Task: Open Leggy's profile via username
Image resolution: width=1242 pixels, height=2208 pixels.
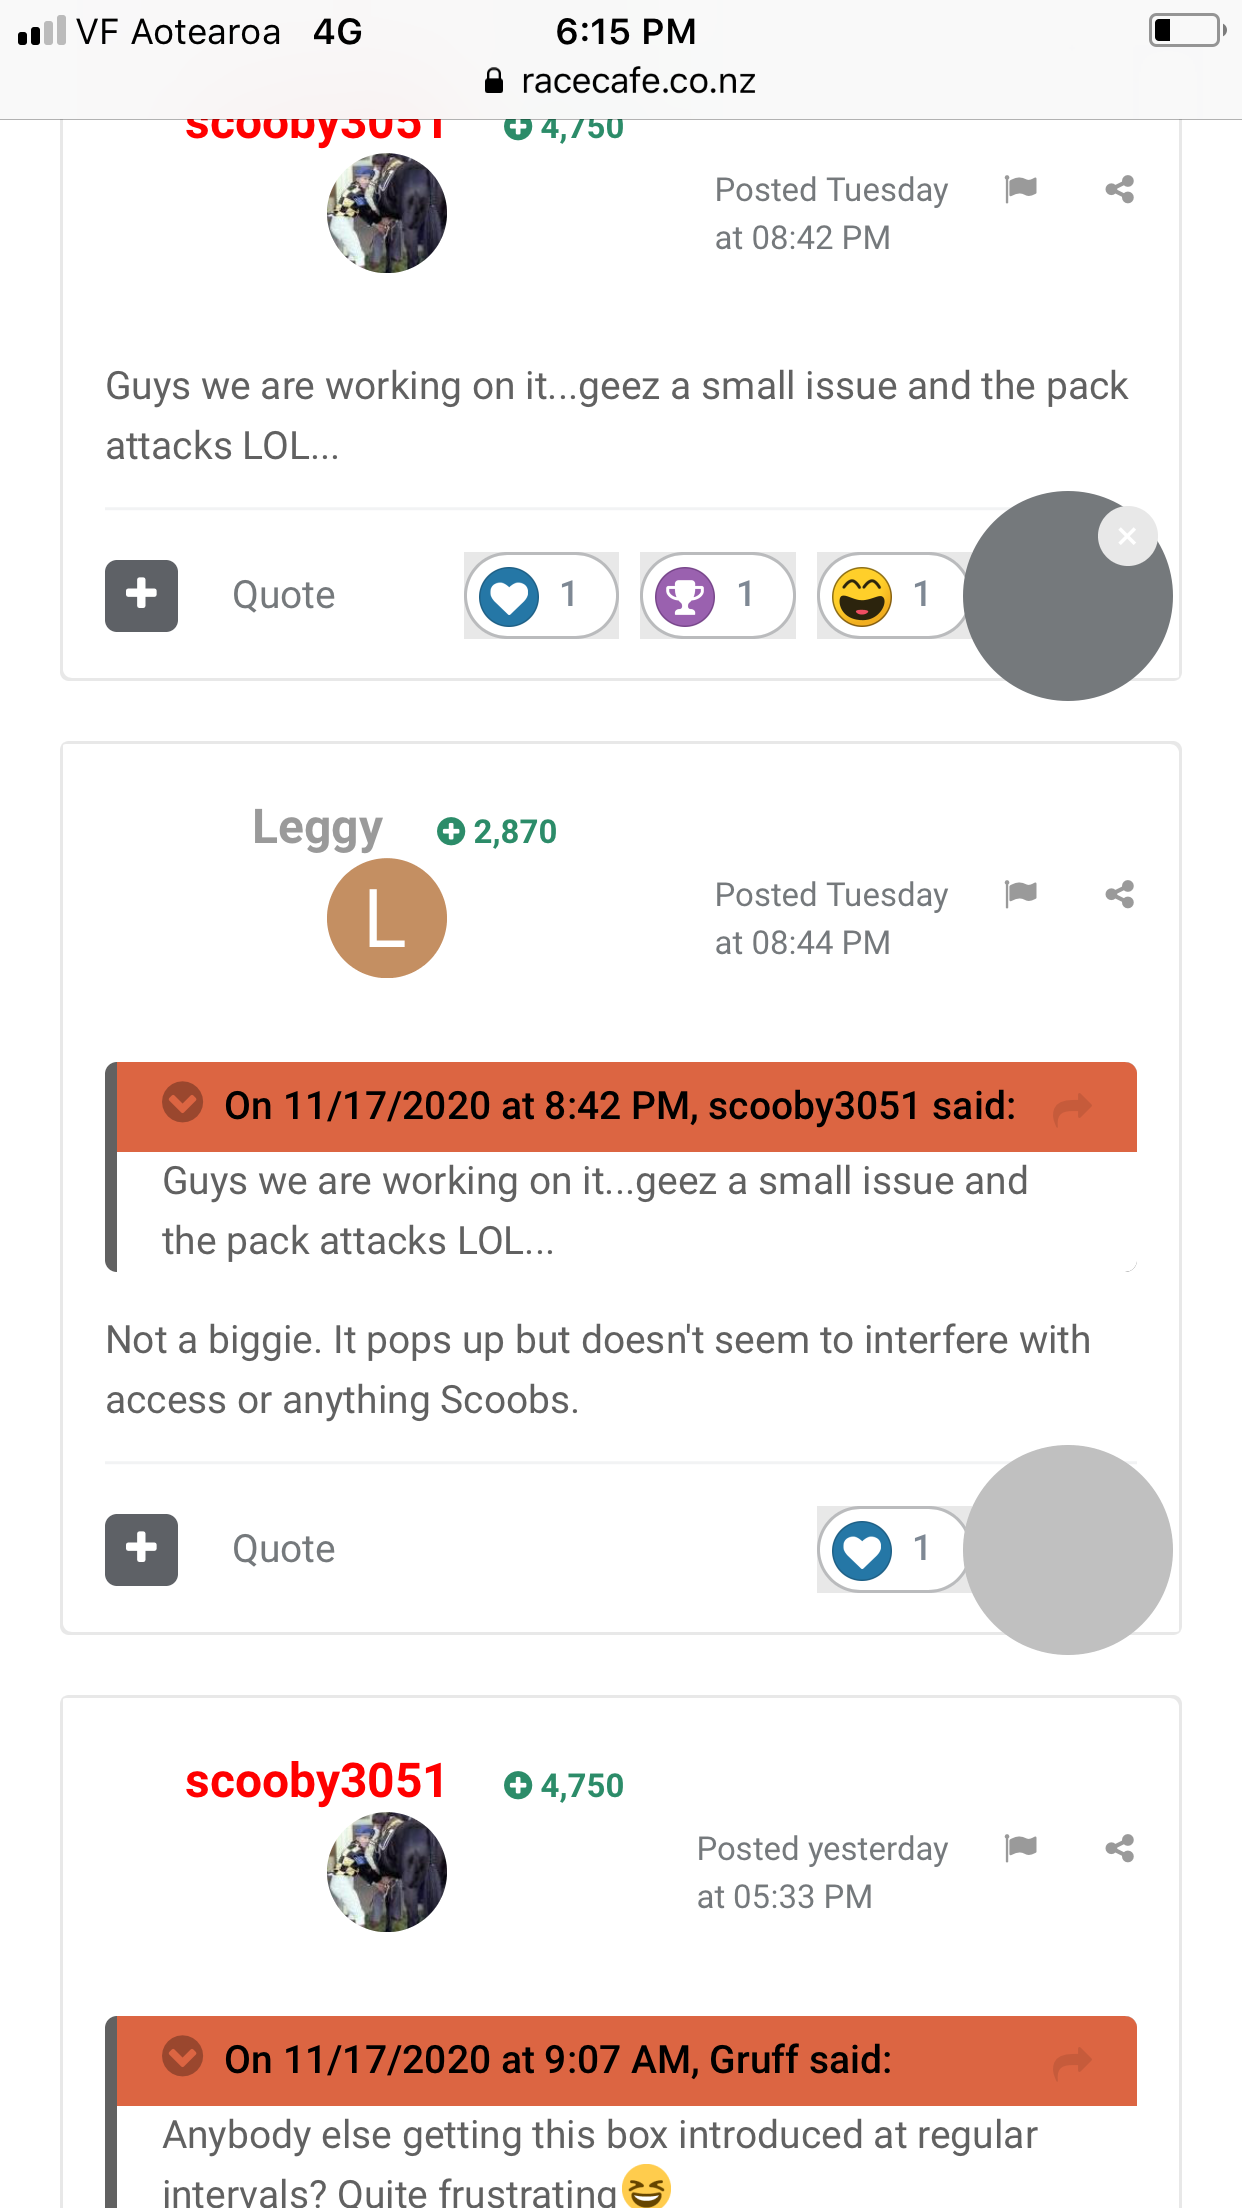Action: [x=317, y=829]
